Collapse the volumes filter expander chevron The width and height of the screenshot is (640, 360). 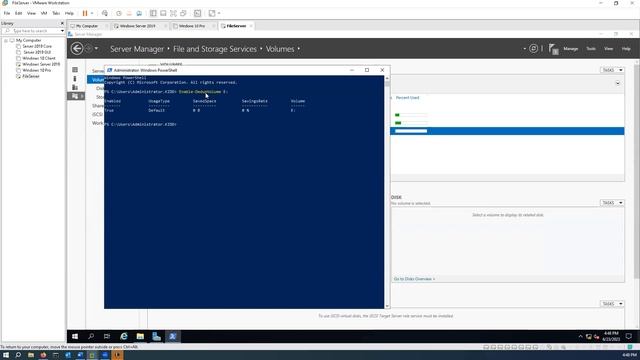coord(618,83)
